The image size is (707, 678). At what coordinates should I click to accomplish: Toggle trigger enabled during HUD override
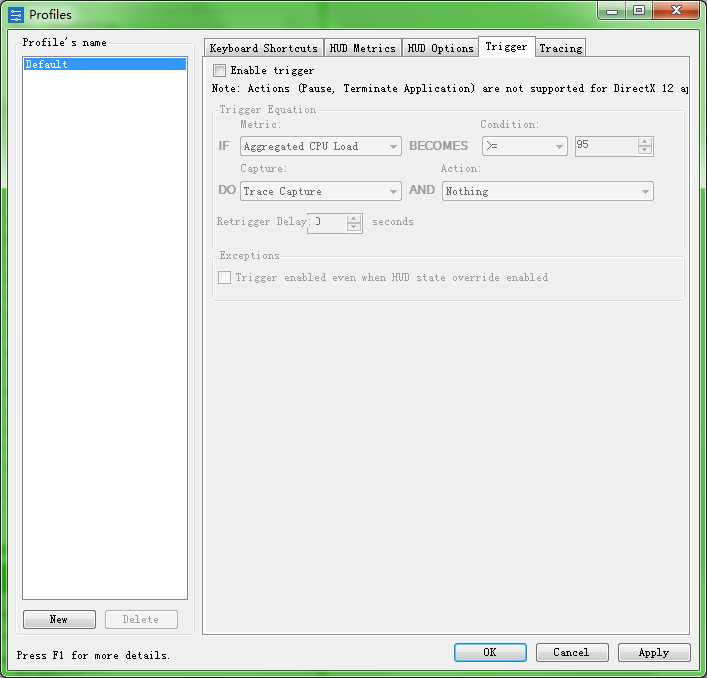click(x=224, y=277)
